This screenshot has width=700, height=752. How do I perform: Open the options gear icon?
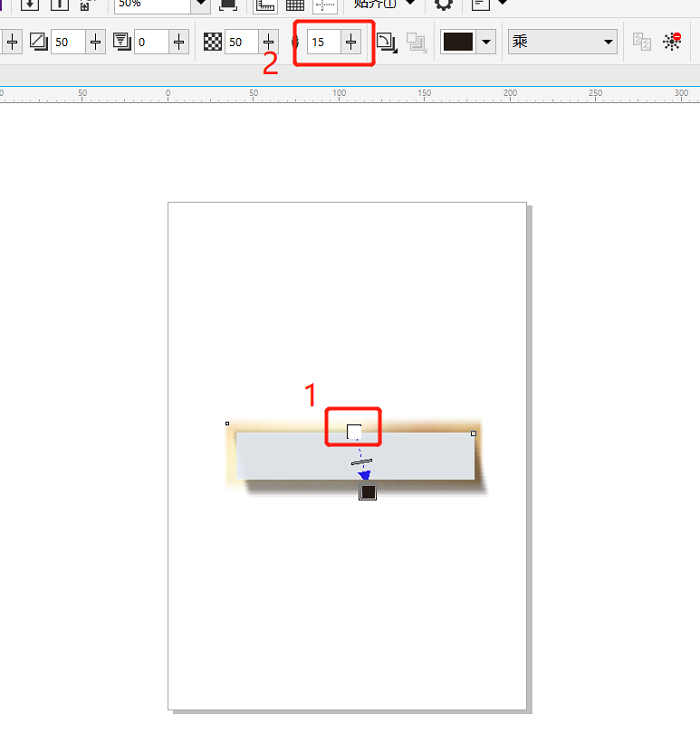tap(443, 5)
